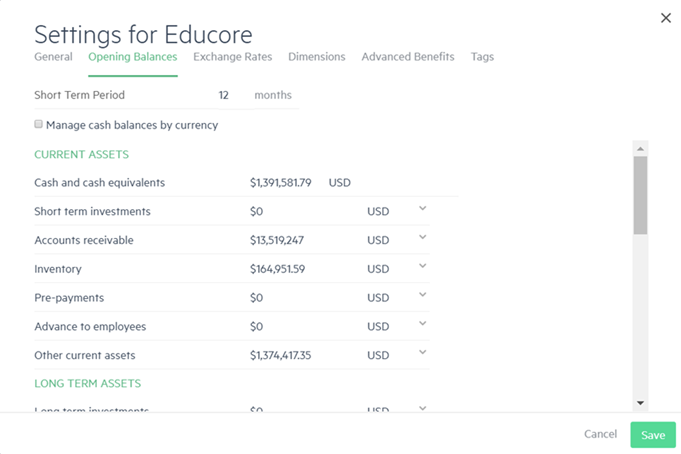Image resolution: width=681 pixels, height=454 pixels.
Task: Open currency dropdown for Advance to employees
Action: point(422,323)
